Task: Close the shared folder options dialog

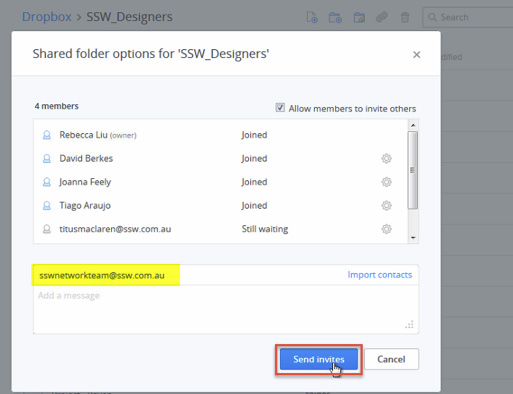Action: click(x=417, y=55)
